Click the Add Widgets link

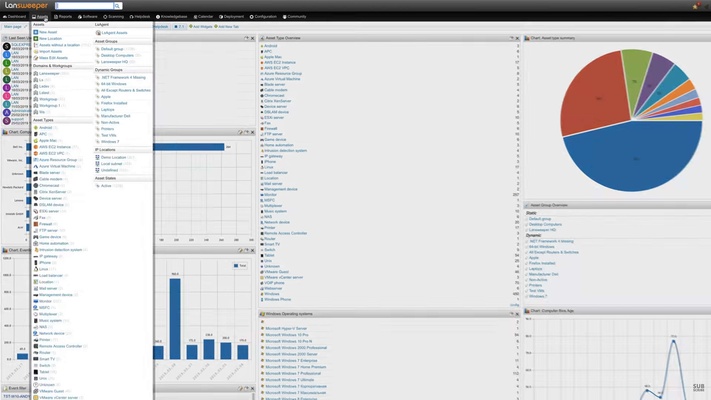tap(200, 27)
